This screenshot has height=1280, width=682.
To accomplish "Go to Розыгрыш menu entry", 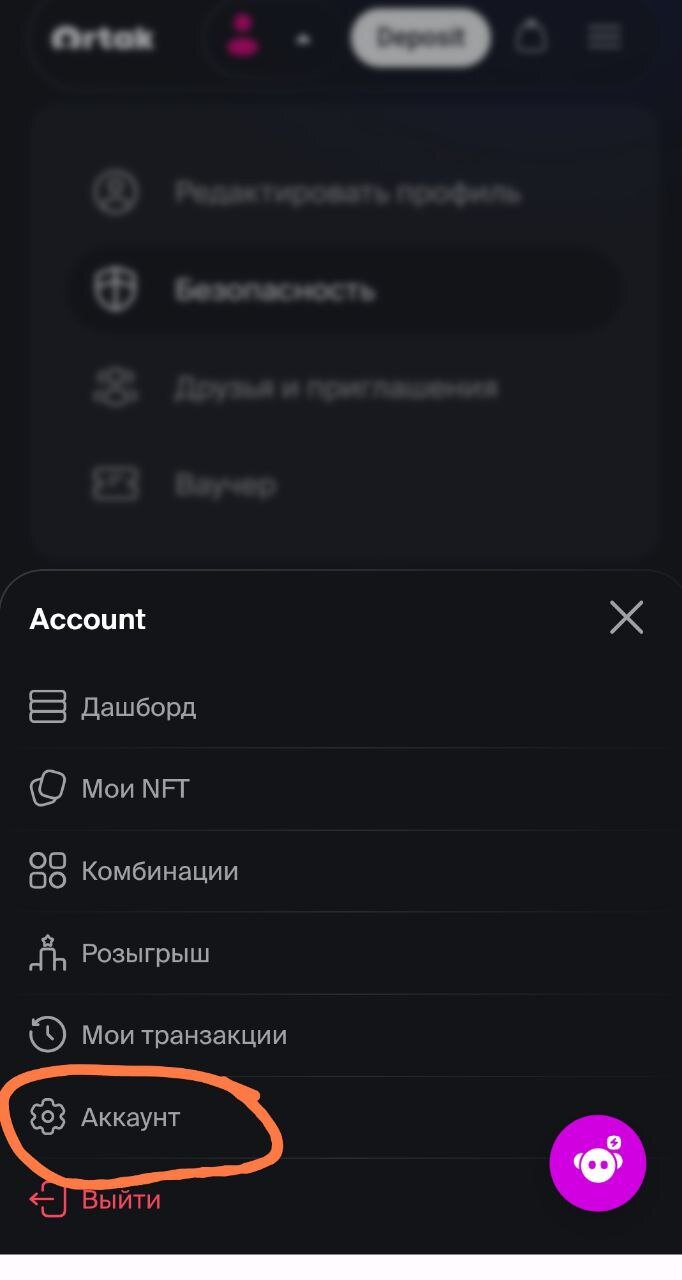I will (145, 953).
